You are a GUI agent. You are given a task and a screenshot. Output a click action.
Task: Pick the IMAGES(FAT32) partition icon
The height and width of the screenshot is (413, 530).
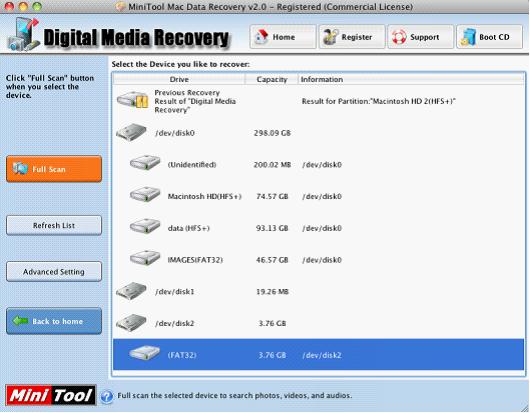pos(145,259)
